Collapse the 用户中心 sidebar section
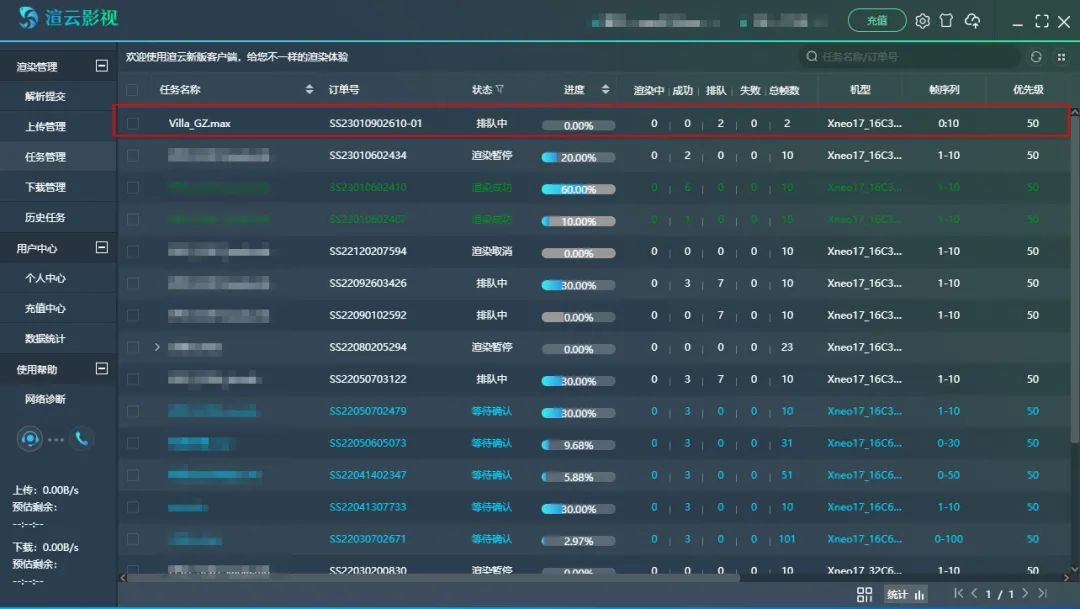This screenshot has height=609, width=1080. [101, 247]
